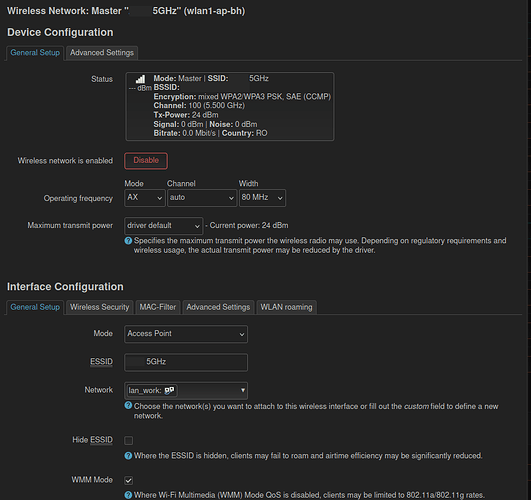Click the signal strength bars icon in Status
Image resolution: width=531 pixels, height=500 pixels.
point(140,79)
